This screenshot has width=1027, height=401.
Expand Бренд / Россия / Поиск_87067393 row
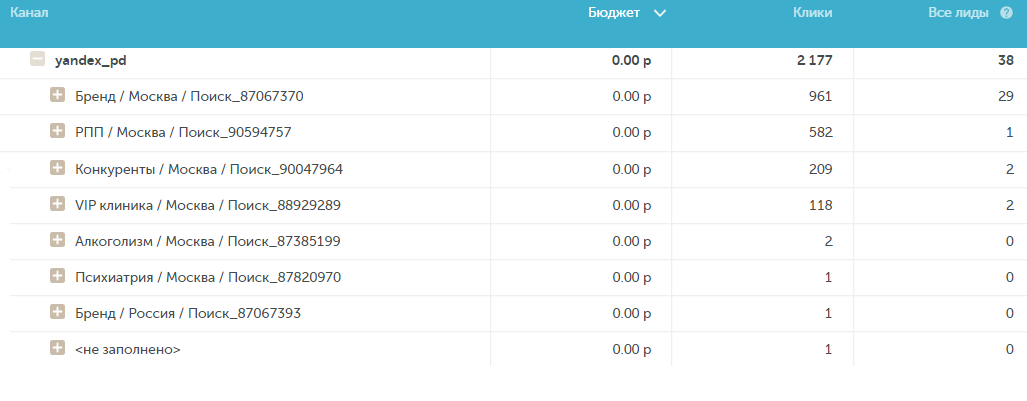click(x=58, y=313)
